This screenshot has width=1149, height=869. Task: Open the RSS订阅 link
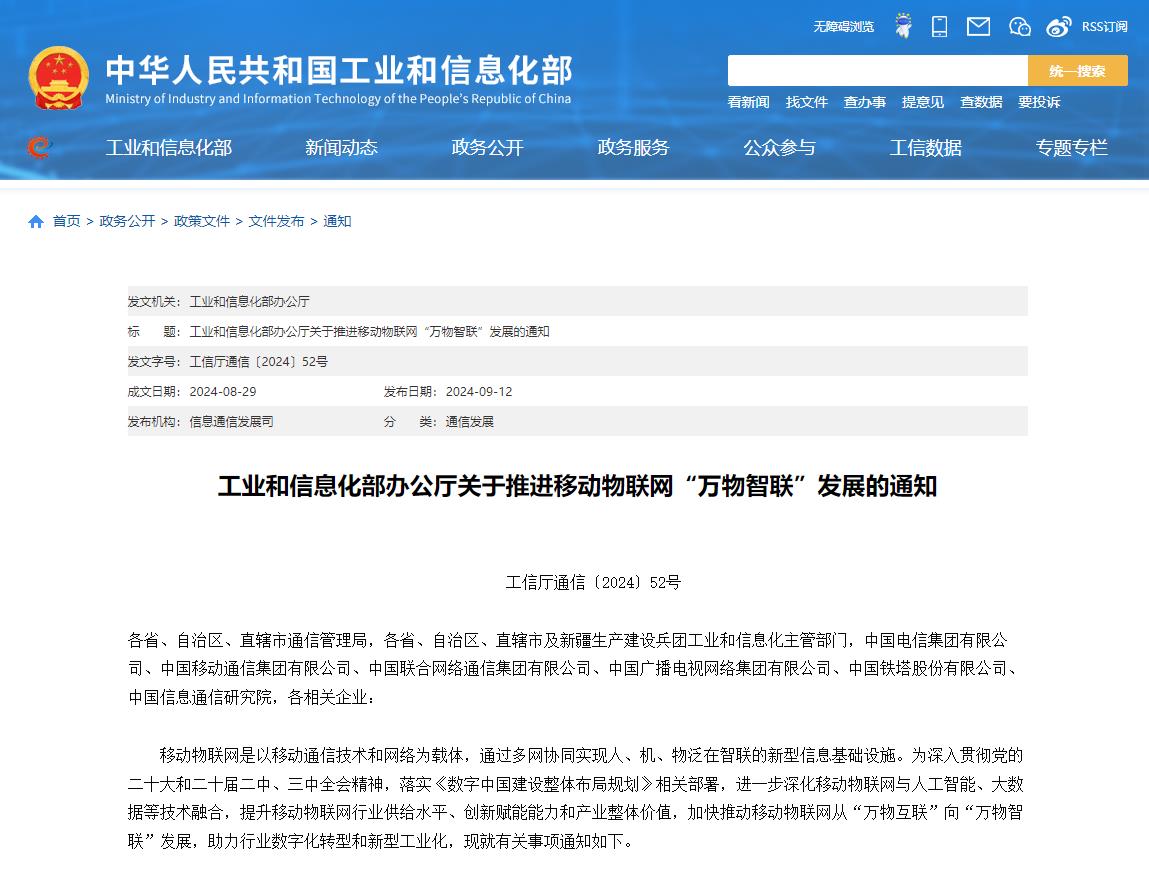point(1104,27)
